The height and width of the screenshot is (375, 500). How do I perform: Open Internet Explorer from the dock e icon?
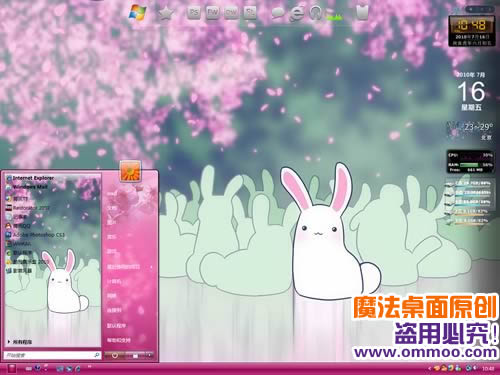(x=297, y=13)
